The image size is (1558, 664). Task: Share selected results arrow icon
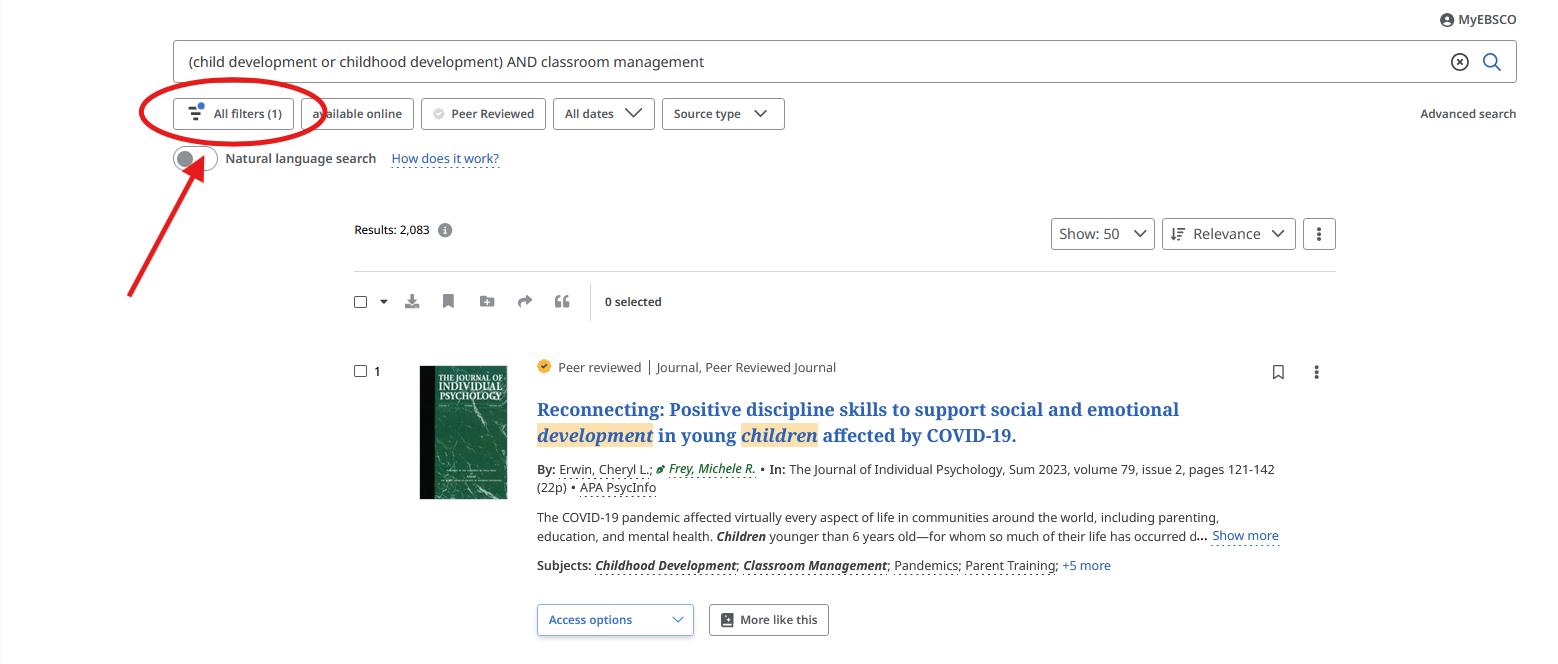point(525,301)
